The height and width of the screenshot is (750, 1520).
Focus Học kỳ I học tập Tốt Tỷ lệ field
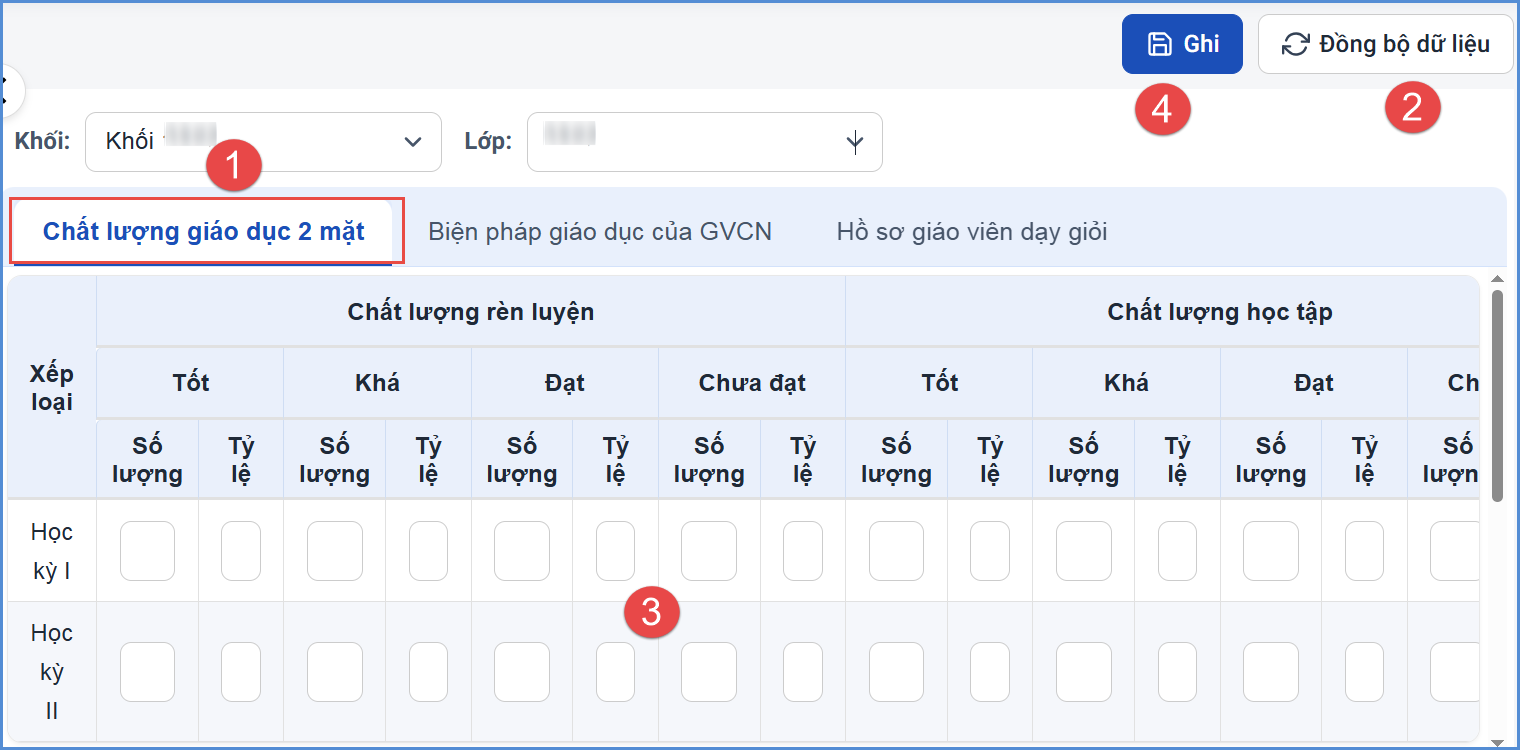coord(990,551)
